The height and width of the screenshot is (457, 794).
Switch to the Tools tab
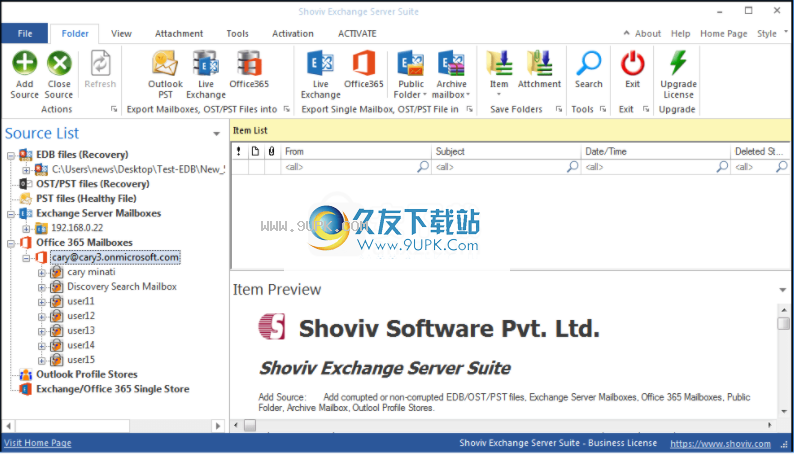coord(237,33)
